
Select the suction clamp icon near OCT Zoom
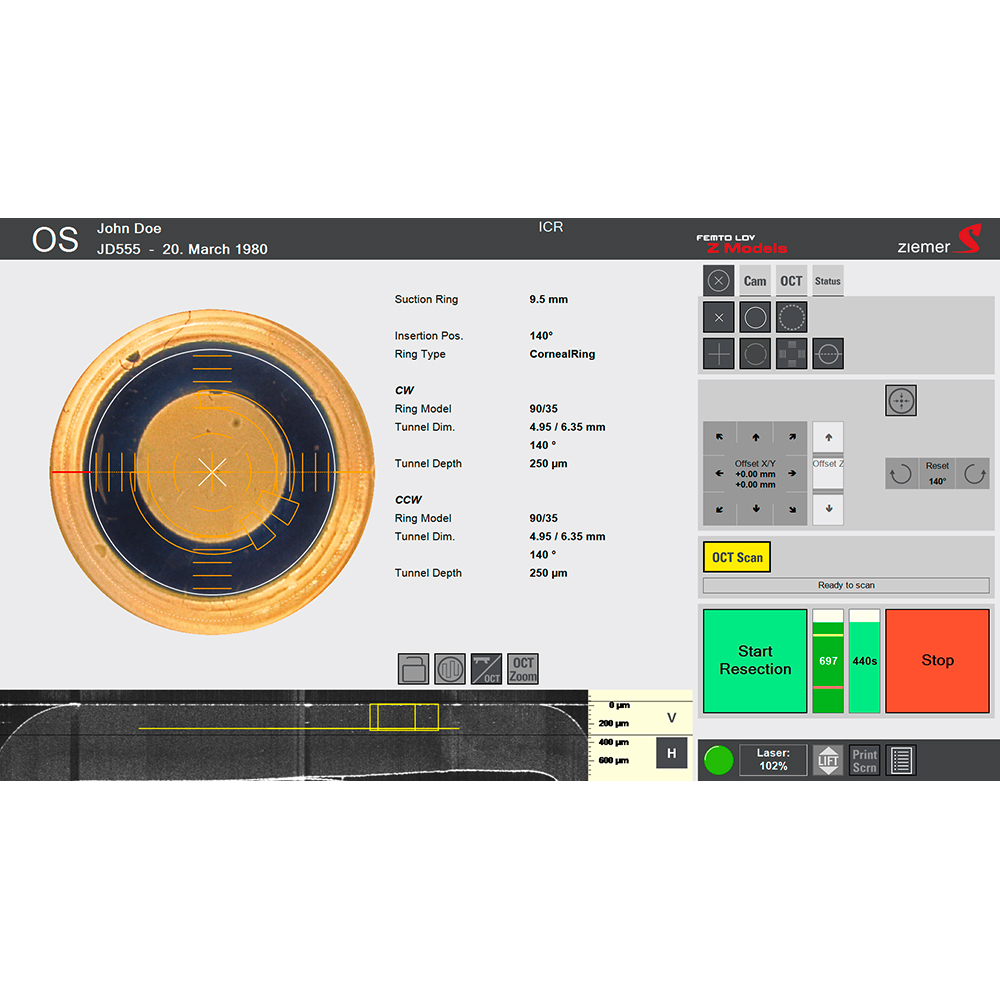point(413,668)
